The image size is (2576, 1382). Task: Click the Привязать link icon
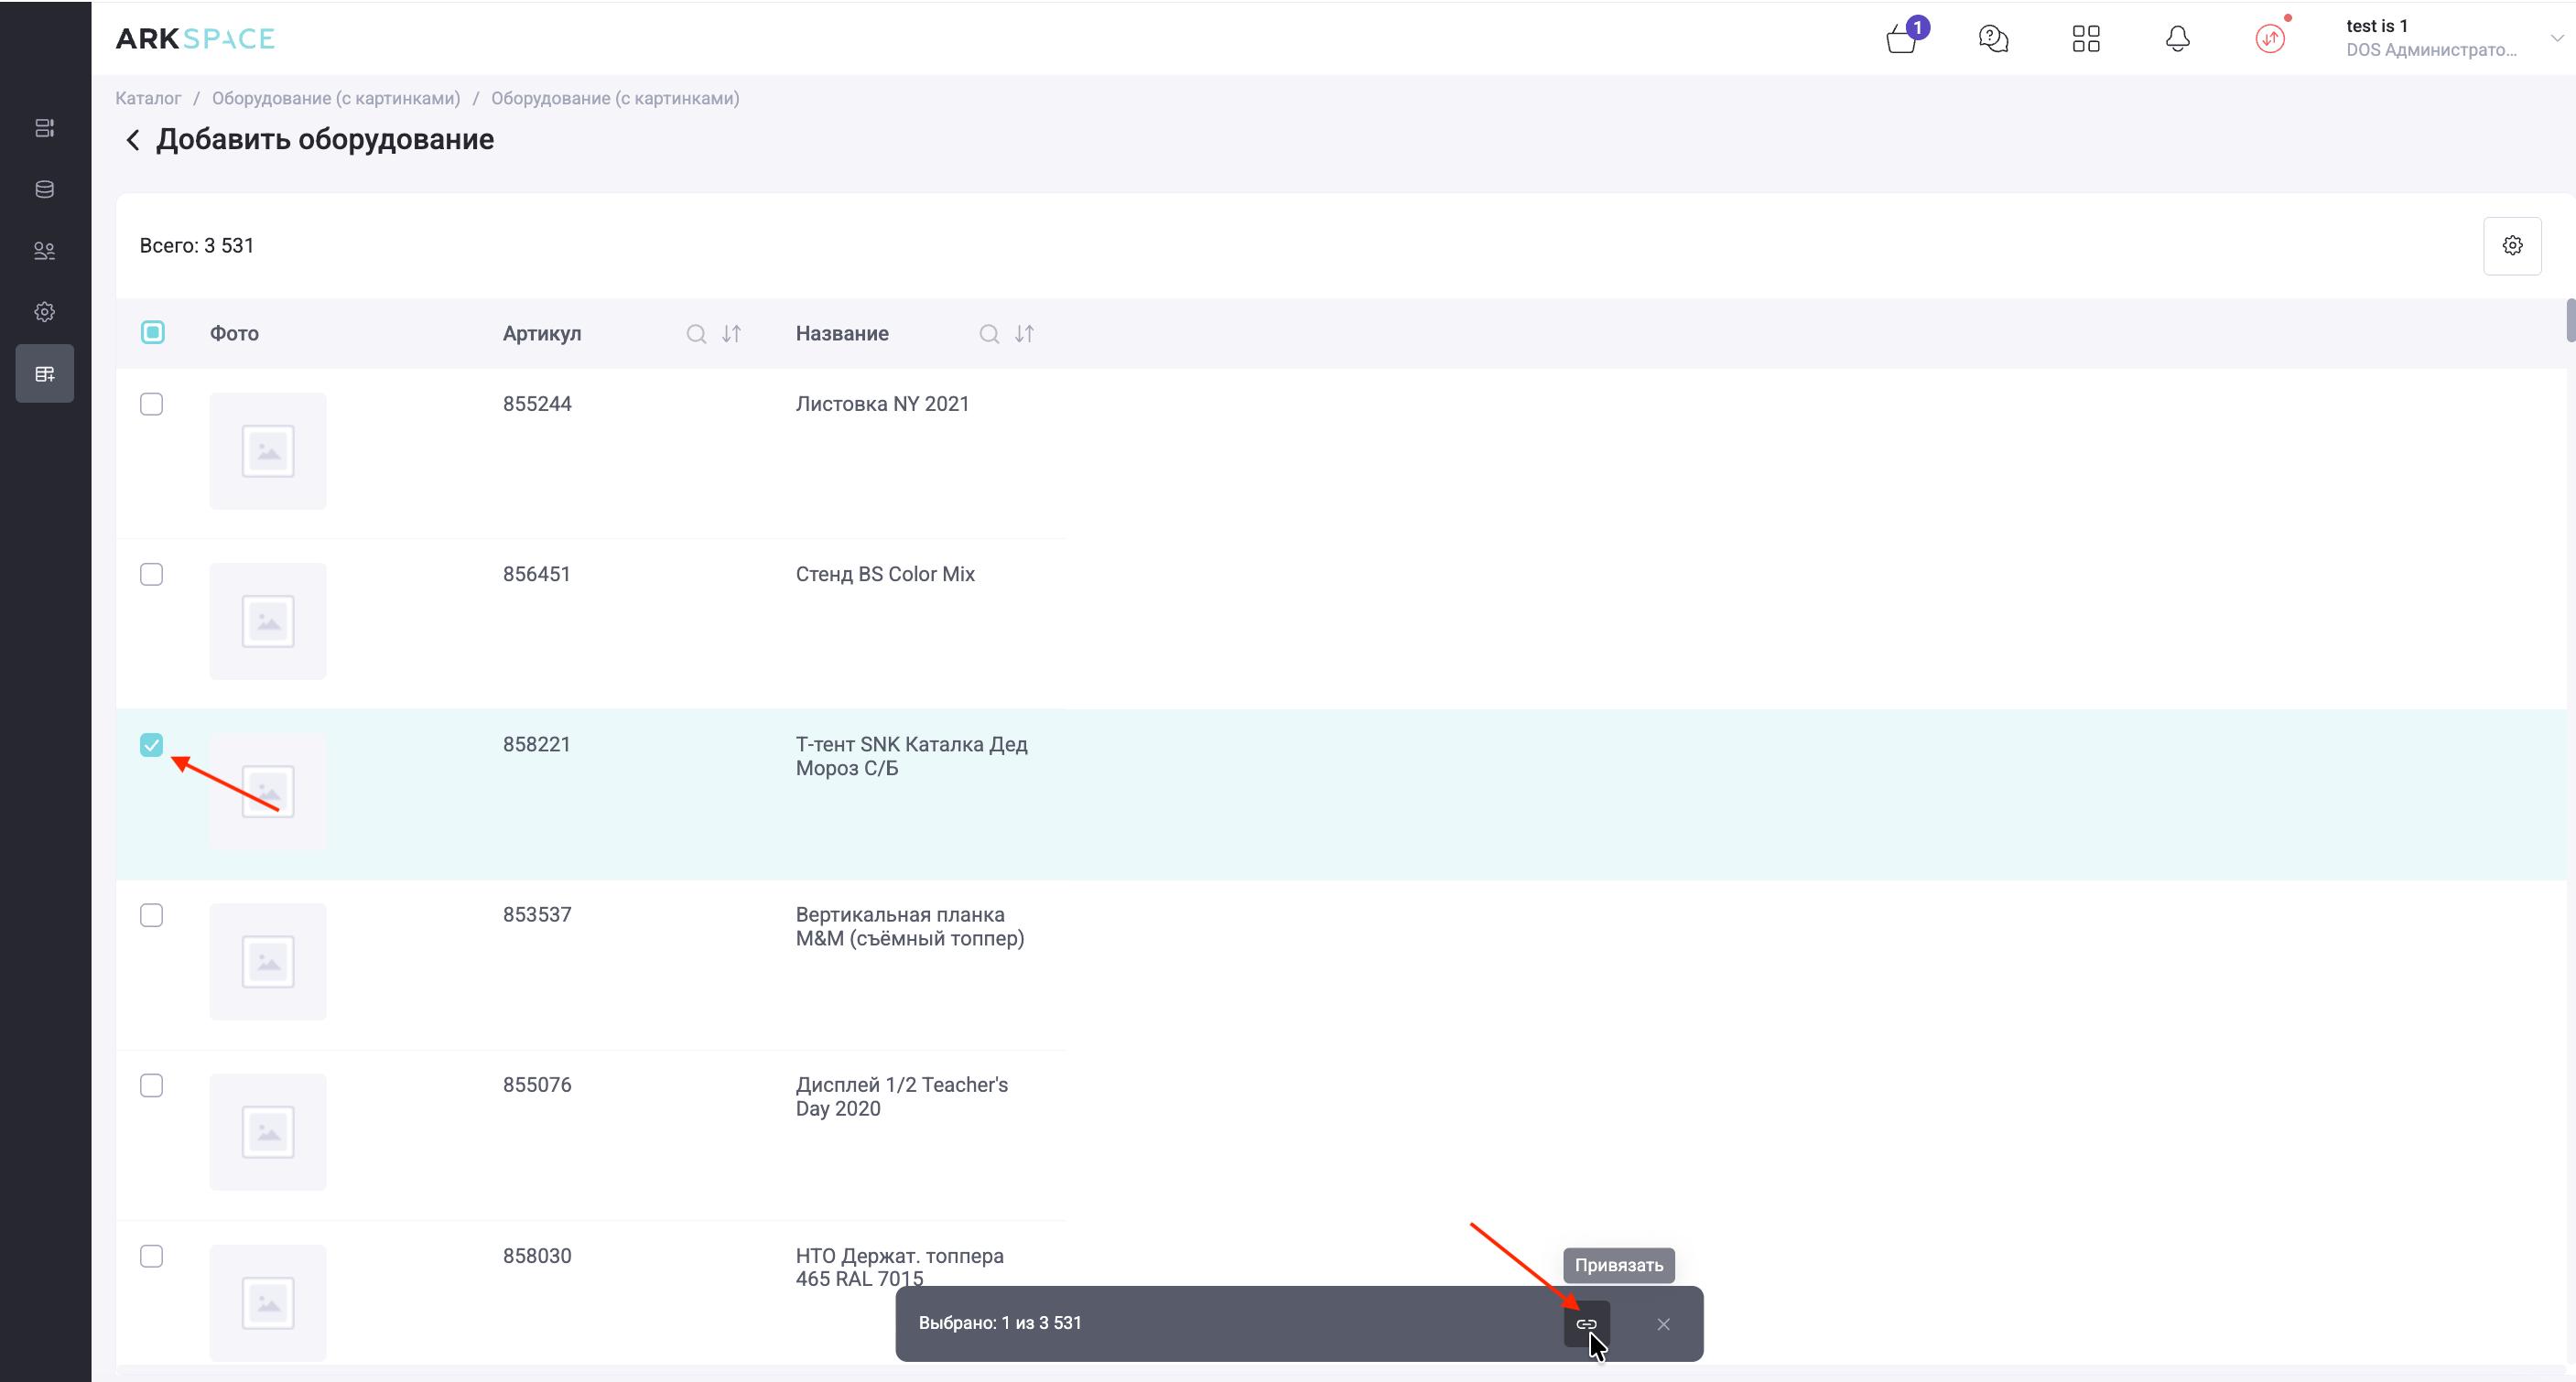(x=1586, y=1323)
